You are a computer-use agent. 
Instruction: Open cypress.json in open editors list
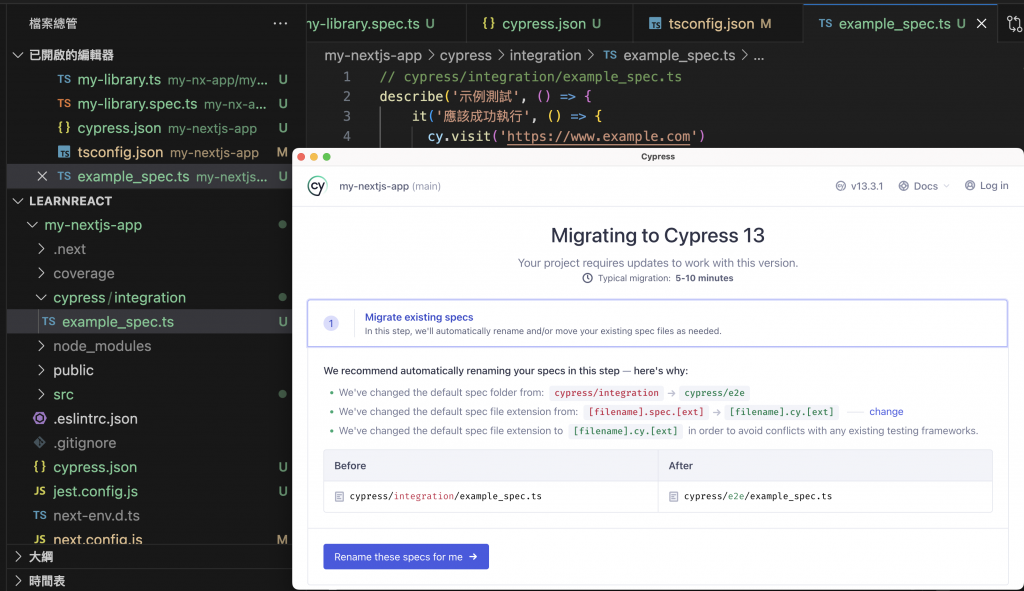pyautogui.click(x=150, y=127)
